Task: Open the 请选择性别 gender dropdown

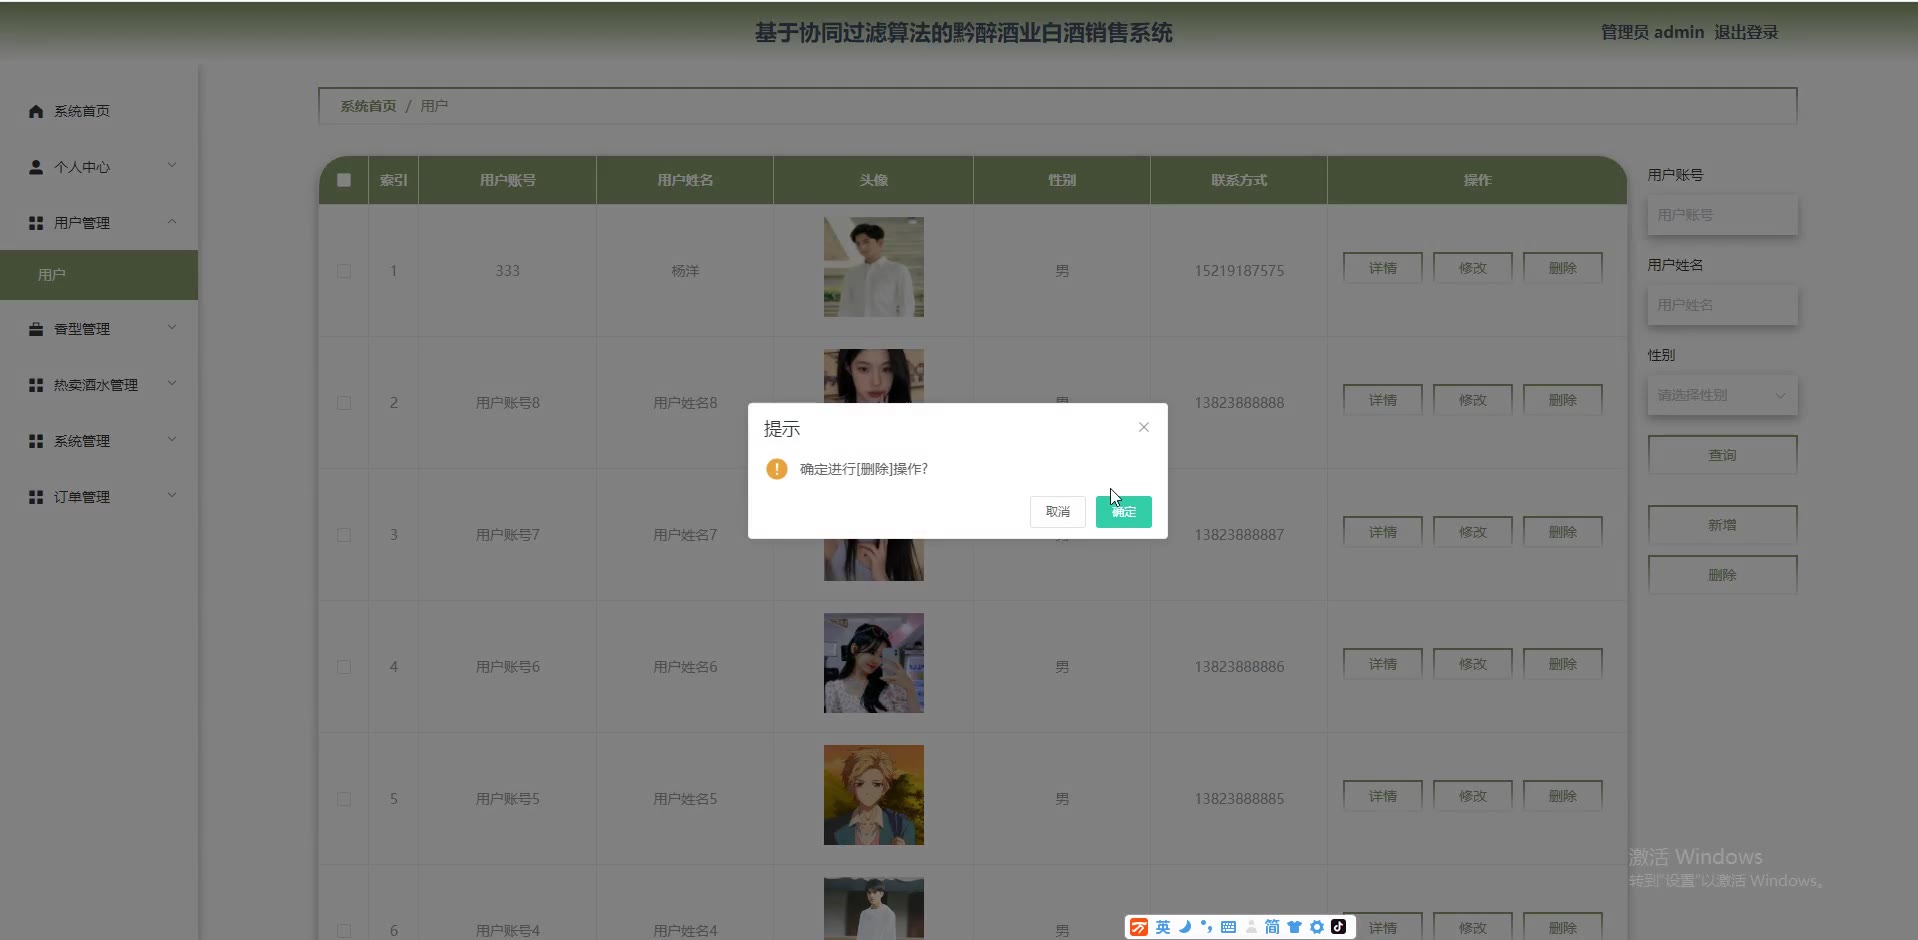Action: [x=1722, y=395]
